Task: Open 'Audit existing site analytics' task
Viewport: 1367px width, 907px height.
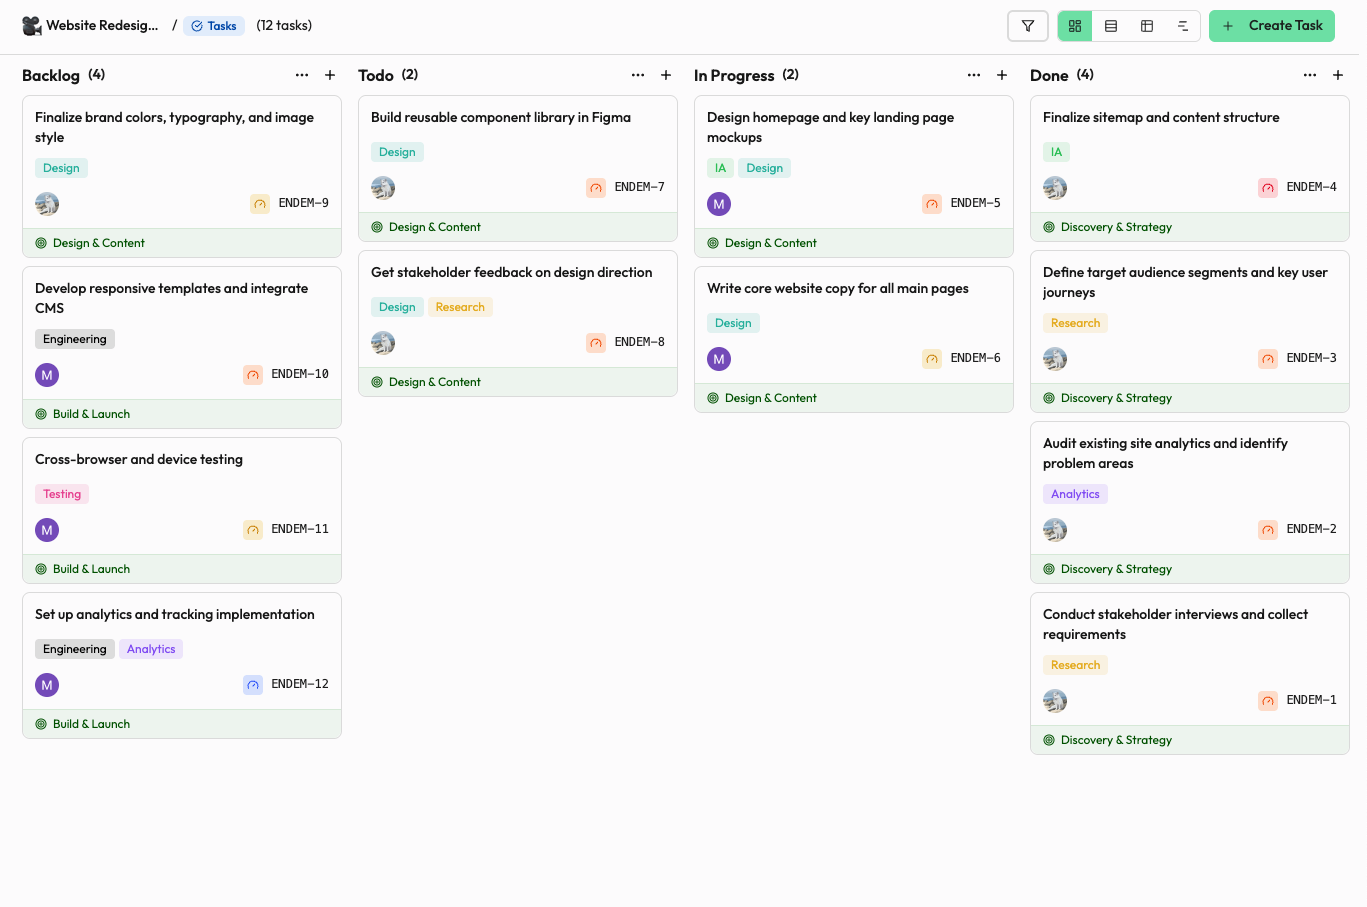Action: pyautogui.click(x=1165, y=453)
